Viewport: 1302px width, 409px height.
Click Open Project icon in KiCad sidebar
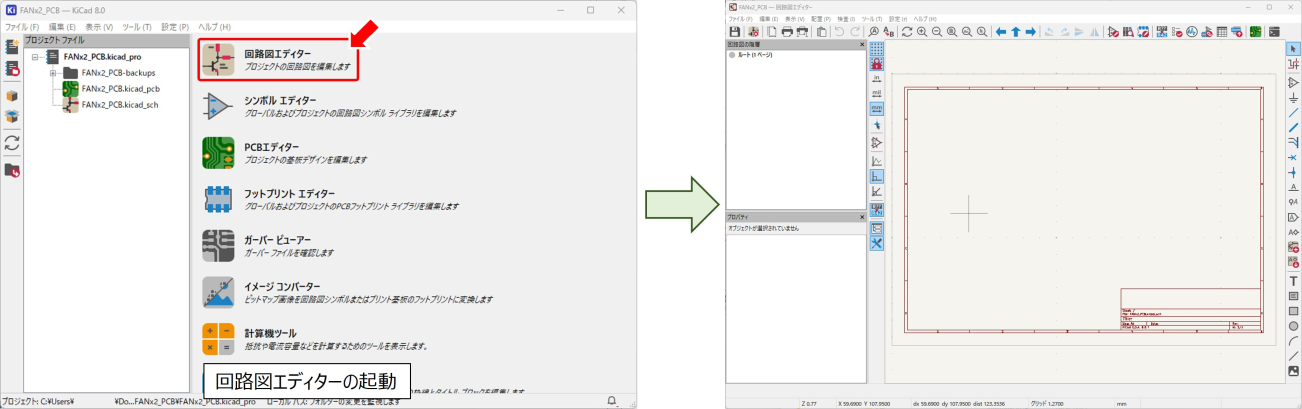(x=12, y=69)
